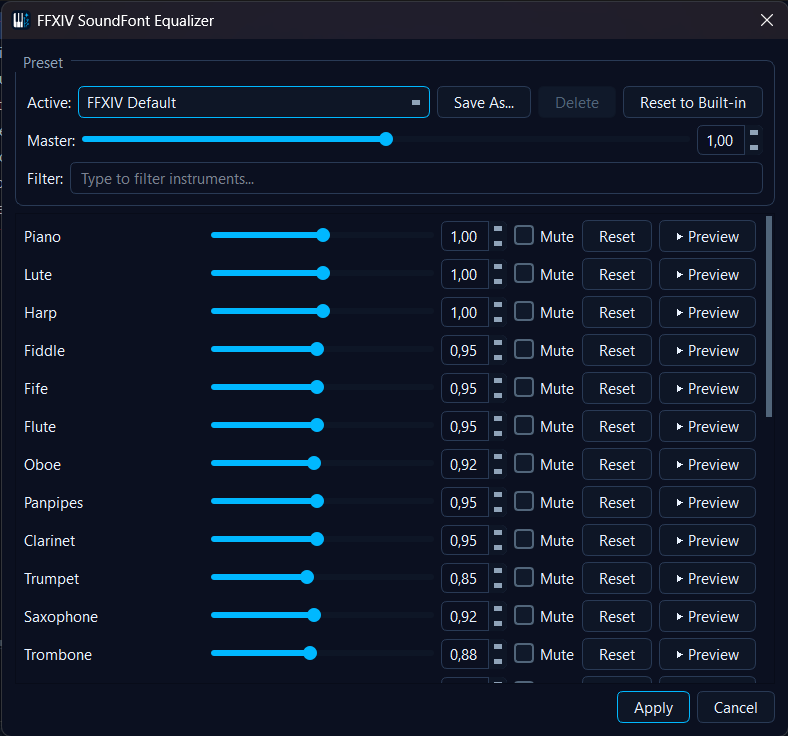Image resolution: width=788 pixels, height=736 pixels.
Task: Reset the Lute volume
Action: coord(617,274)
